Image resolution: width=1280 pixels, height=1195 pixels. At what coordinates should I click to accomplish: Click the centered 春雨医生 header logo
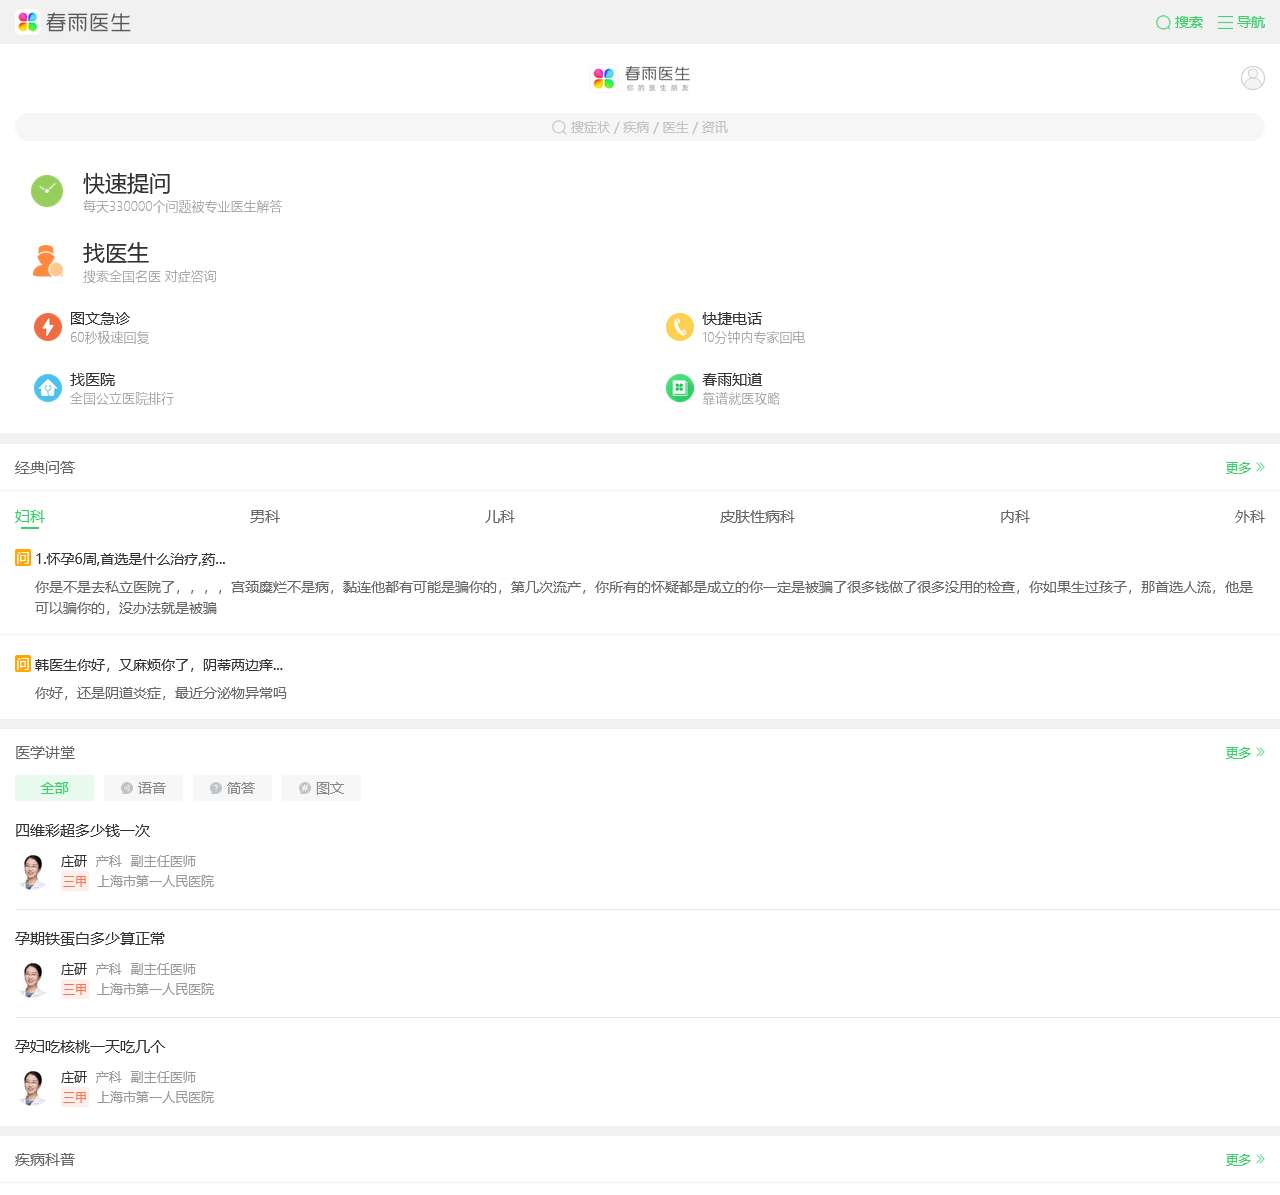pos(641,78)
